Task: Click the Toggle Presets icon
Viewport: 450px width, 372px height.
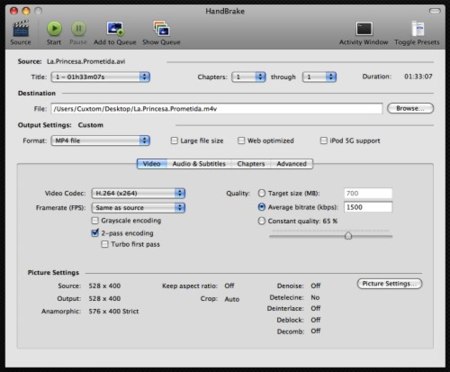Action: (x=417, y=29)
